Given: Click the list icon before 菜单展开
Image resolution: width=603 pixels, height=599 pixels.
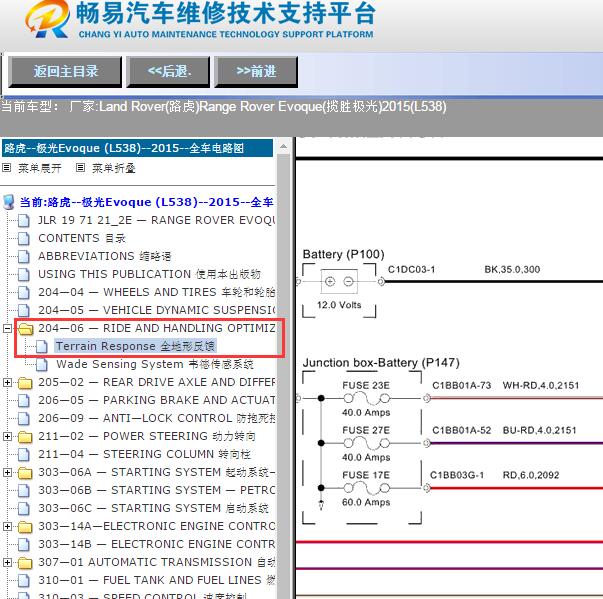Looking at the screenshot, I should tap(7, 168).
